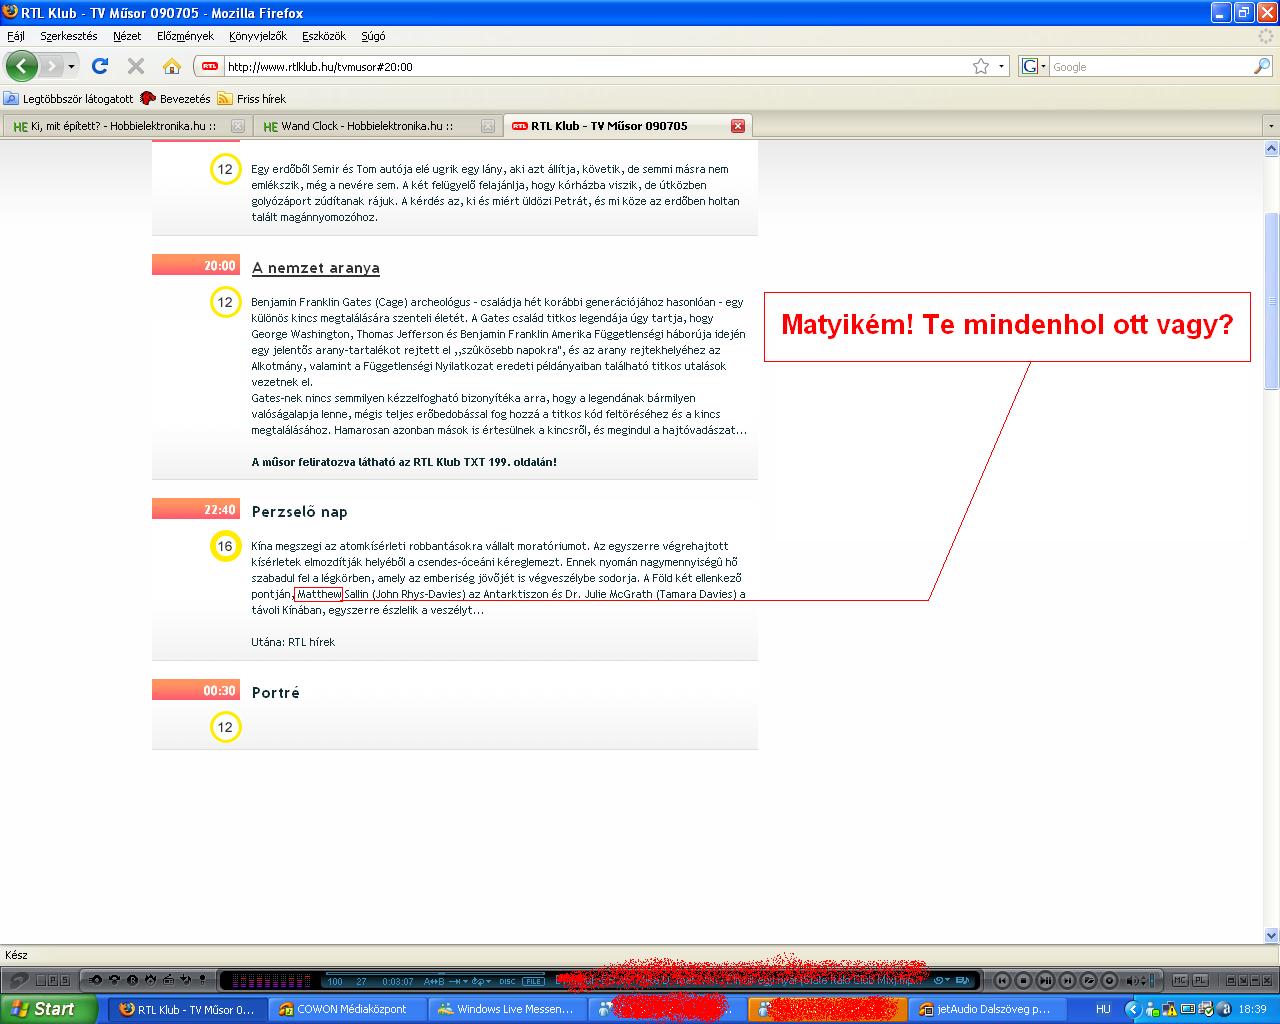Open the Windows Start menu
This screenshot has width=1280, height=1024.
(49, 1009)
